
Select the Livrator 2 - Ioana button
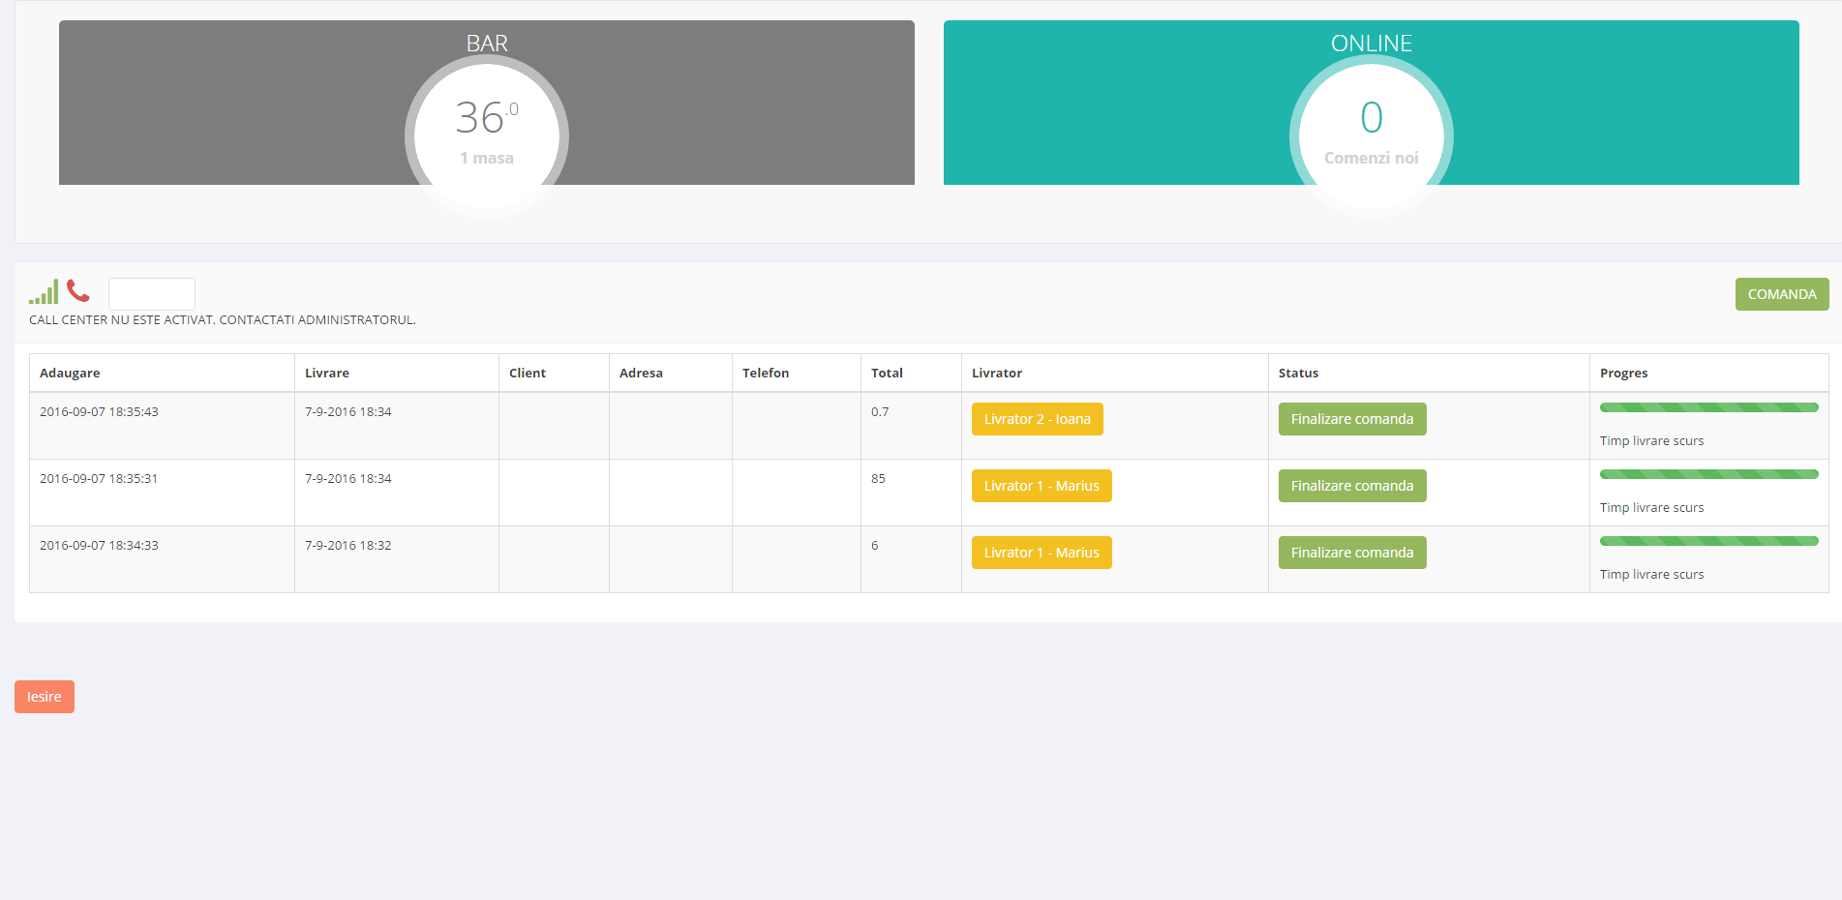pos(1037,419)
